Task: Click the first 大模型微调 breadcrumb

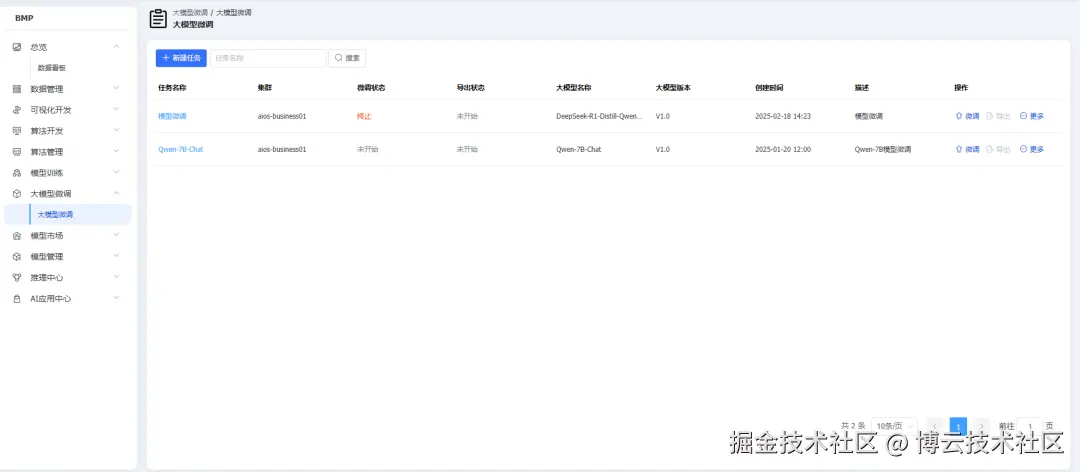Action: coord(190,12)
